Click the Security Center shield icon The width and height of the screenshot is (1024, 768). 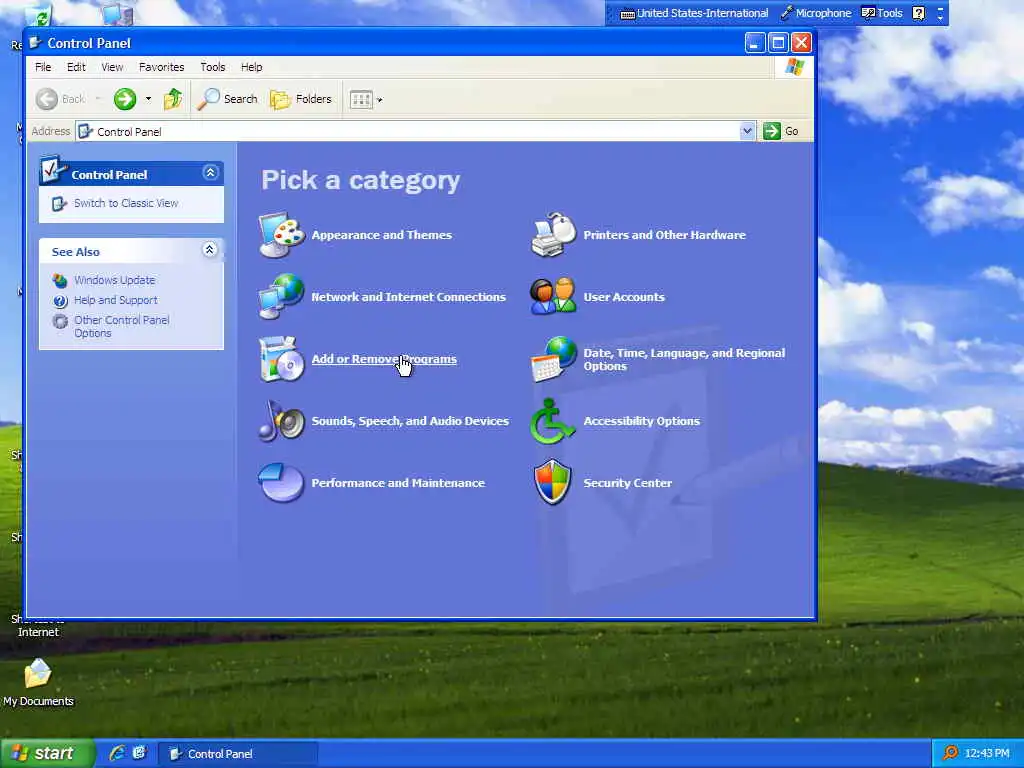(552, 483)
